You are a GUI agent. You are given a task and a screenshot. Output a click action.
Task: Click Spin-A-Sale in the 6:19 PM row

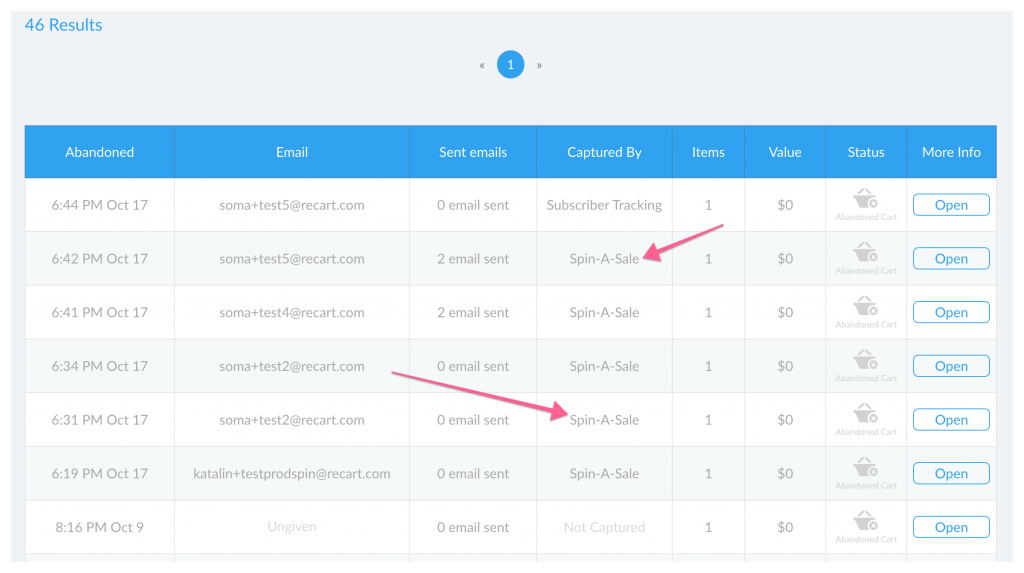click(604, 474)
